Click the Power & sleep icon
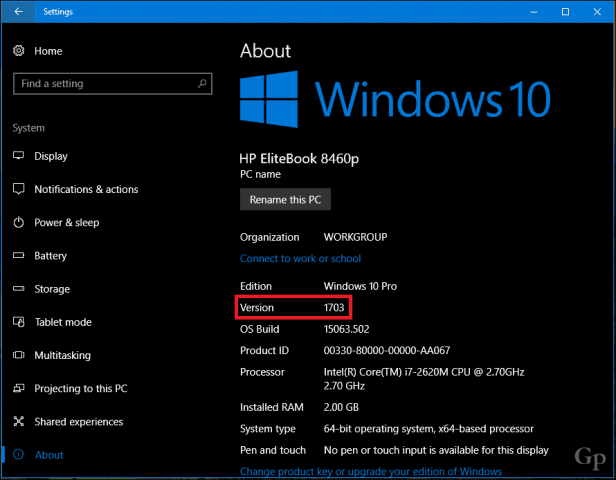Viewport: 616px width, 480px height. (18, 222)
